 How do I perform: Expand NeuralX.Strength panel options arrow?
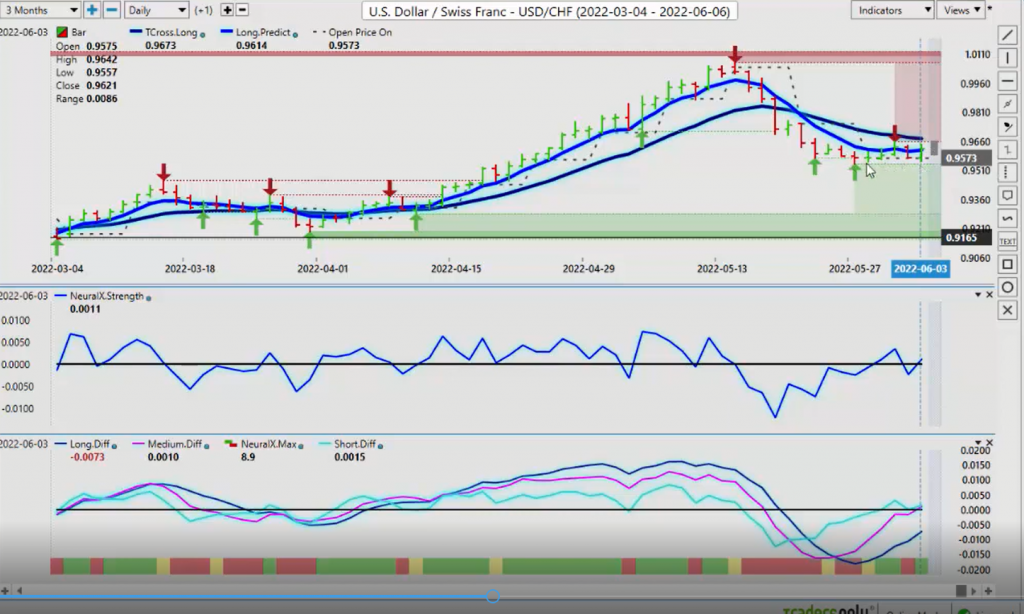coord(978,295)
